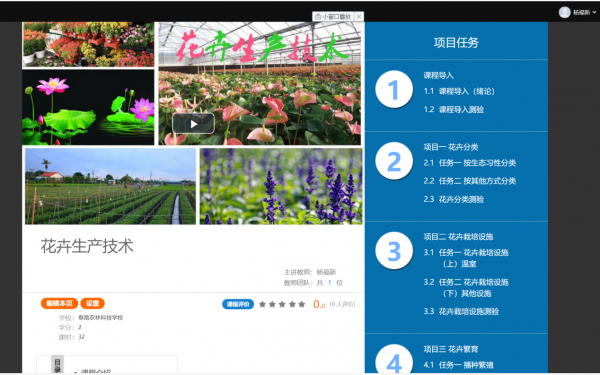This screenshot has width=600, height=375.
Task: Click the purple salvia flowers thumbnail
Action: pyautogui.click(x=281, y=186)
